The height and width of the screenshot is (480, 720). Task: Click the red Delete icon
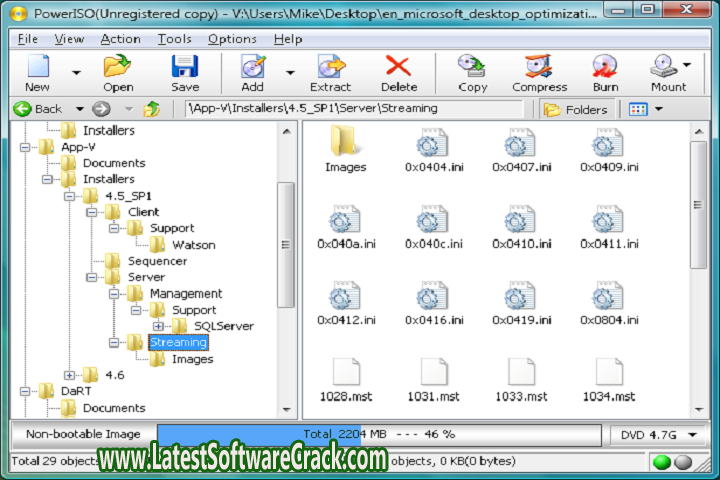point(399,68)
